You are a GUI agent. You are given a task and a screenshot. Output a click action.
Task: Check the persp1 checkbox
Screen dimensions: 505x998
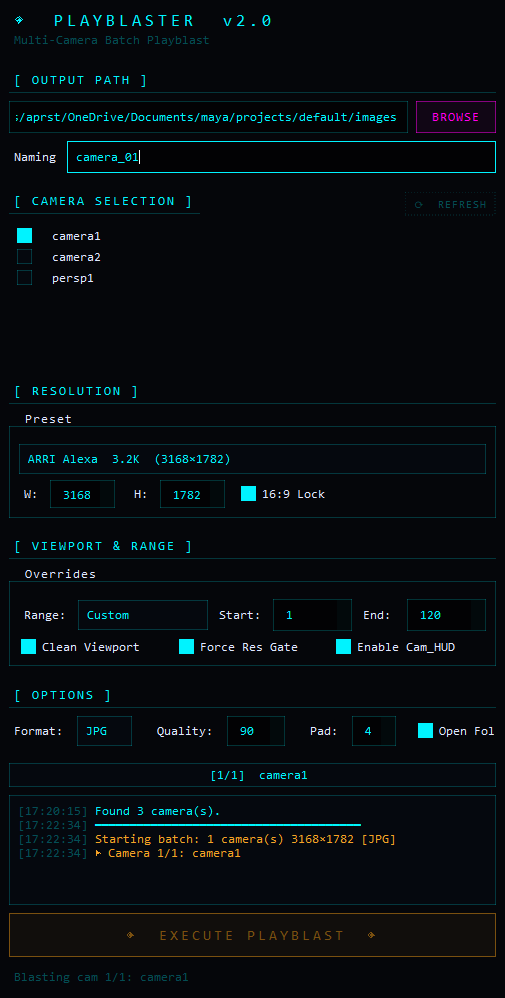[x=24, y=278]
